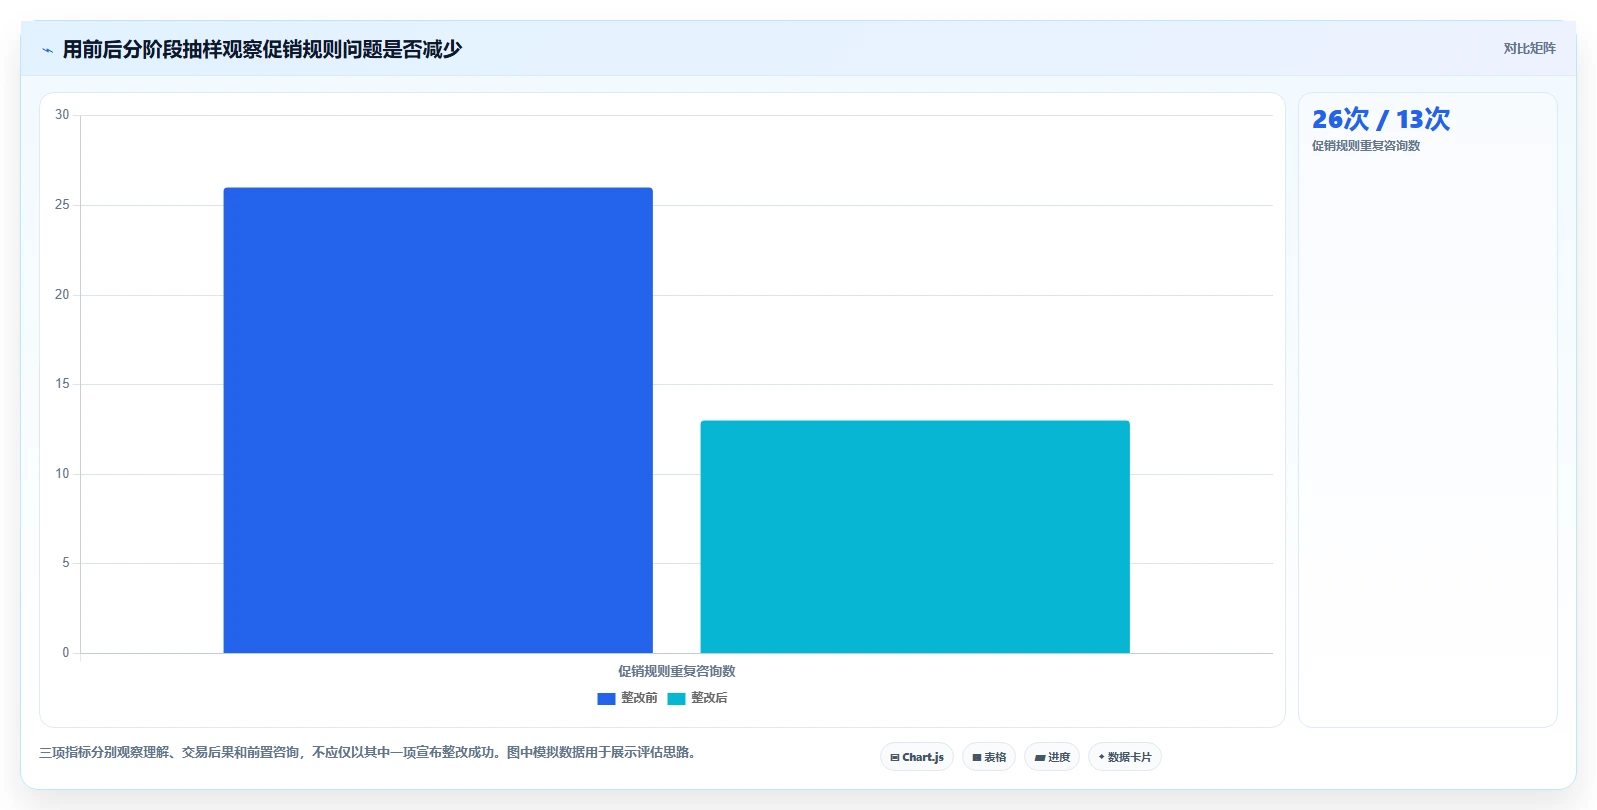The width and height of the screenshot is (1597, 810).
Task: Toggle the 整改后 legend swatch
Action: [x=676, y=699]
